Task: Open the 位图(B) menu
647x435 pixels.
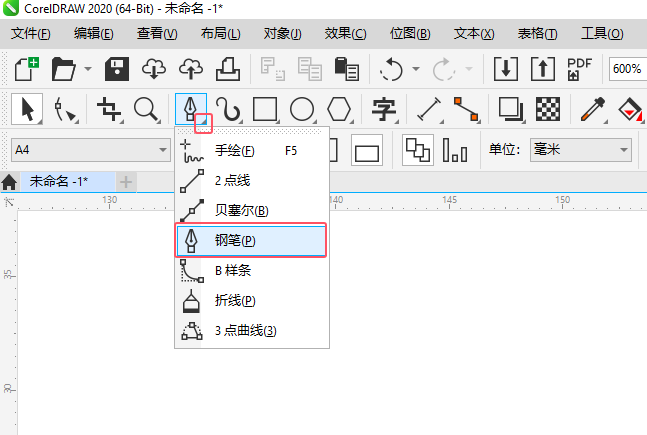Action: coord(410,33)
